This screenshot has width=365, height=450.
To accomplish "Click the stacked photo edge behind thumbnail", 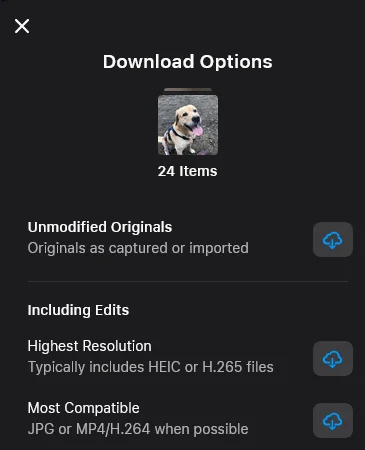I will pyautogui.click(x=188, y=90).
